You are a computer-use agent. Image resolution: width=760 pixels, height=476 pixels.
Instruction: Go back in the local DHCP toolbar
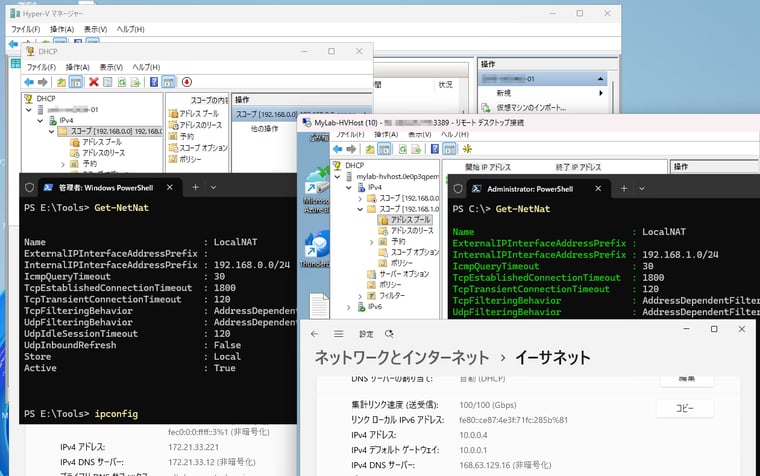(x=29, y=82)
